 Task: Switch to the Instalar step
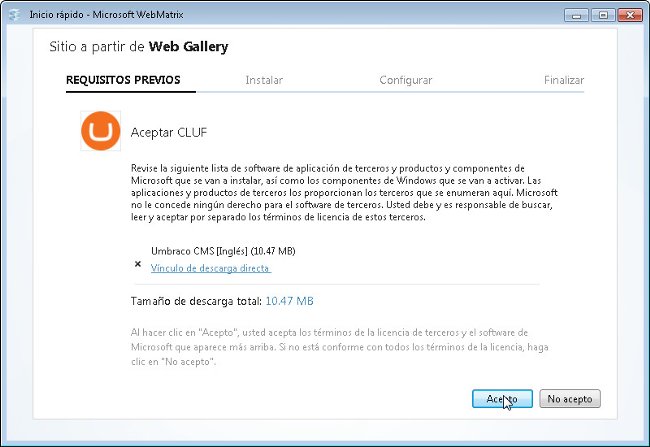[264, 80]
